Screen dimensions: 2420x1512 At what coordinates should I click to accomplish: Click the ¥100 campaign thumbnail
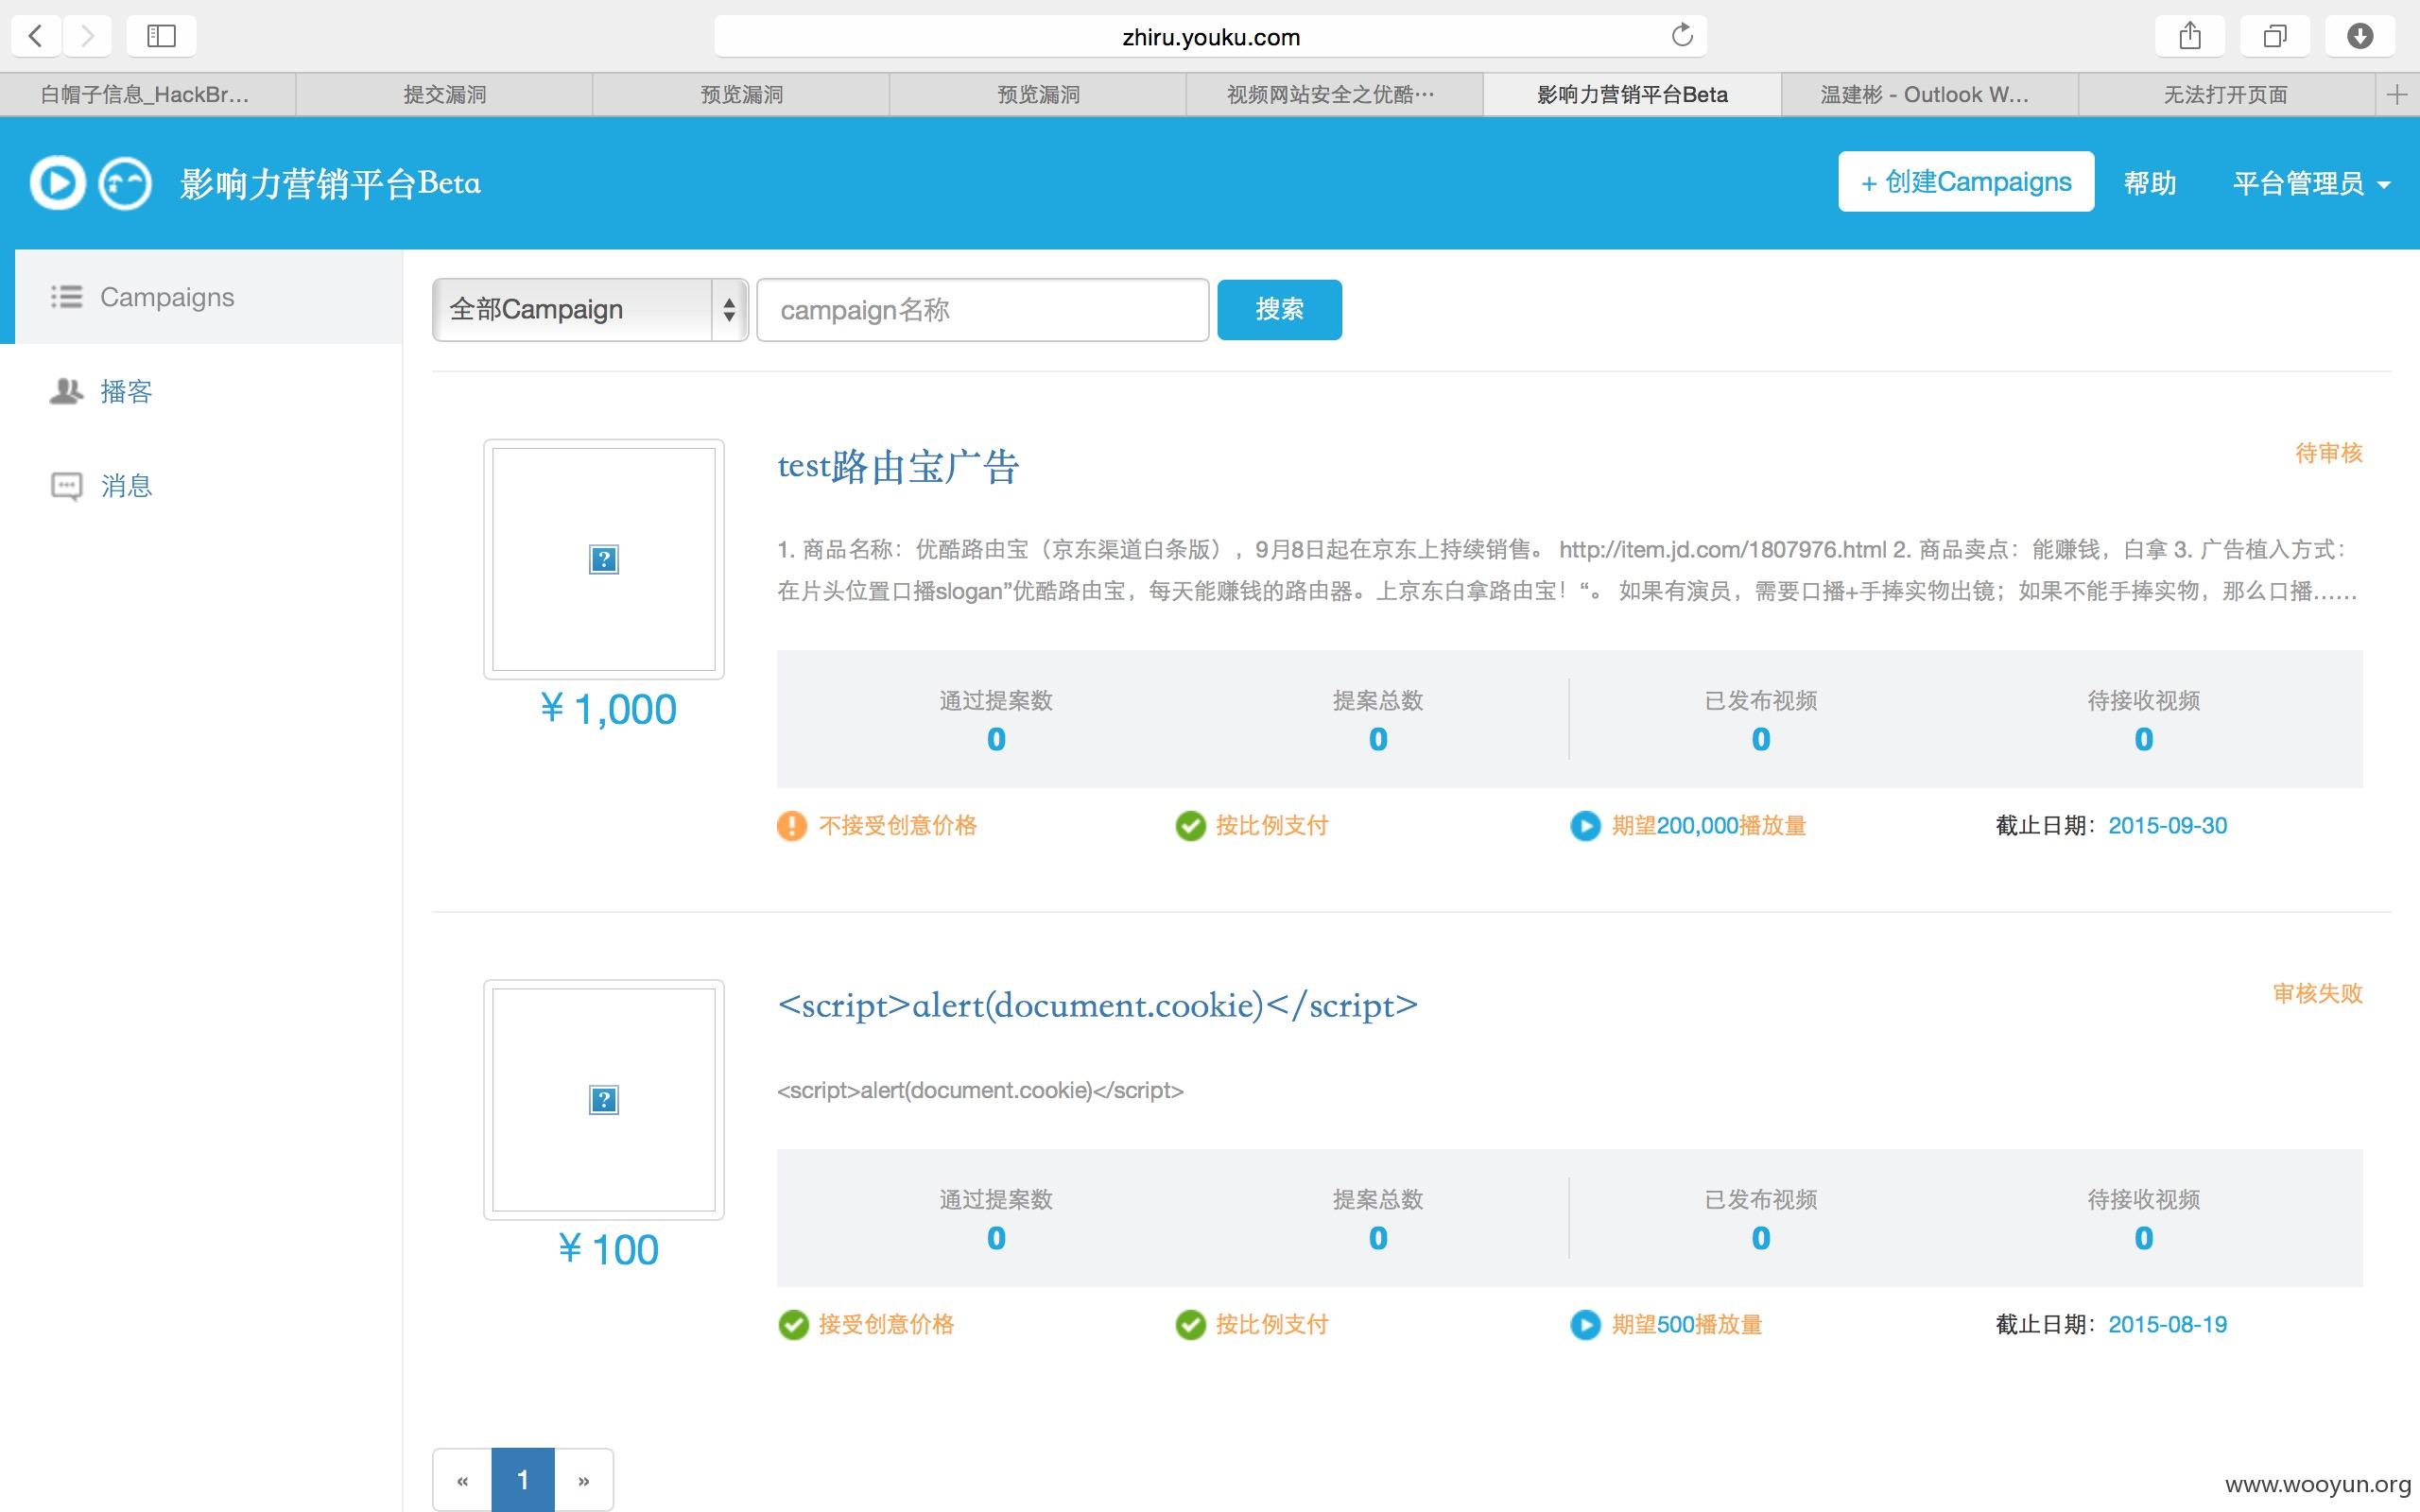tap(604, 1100)
